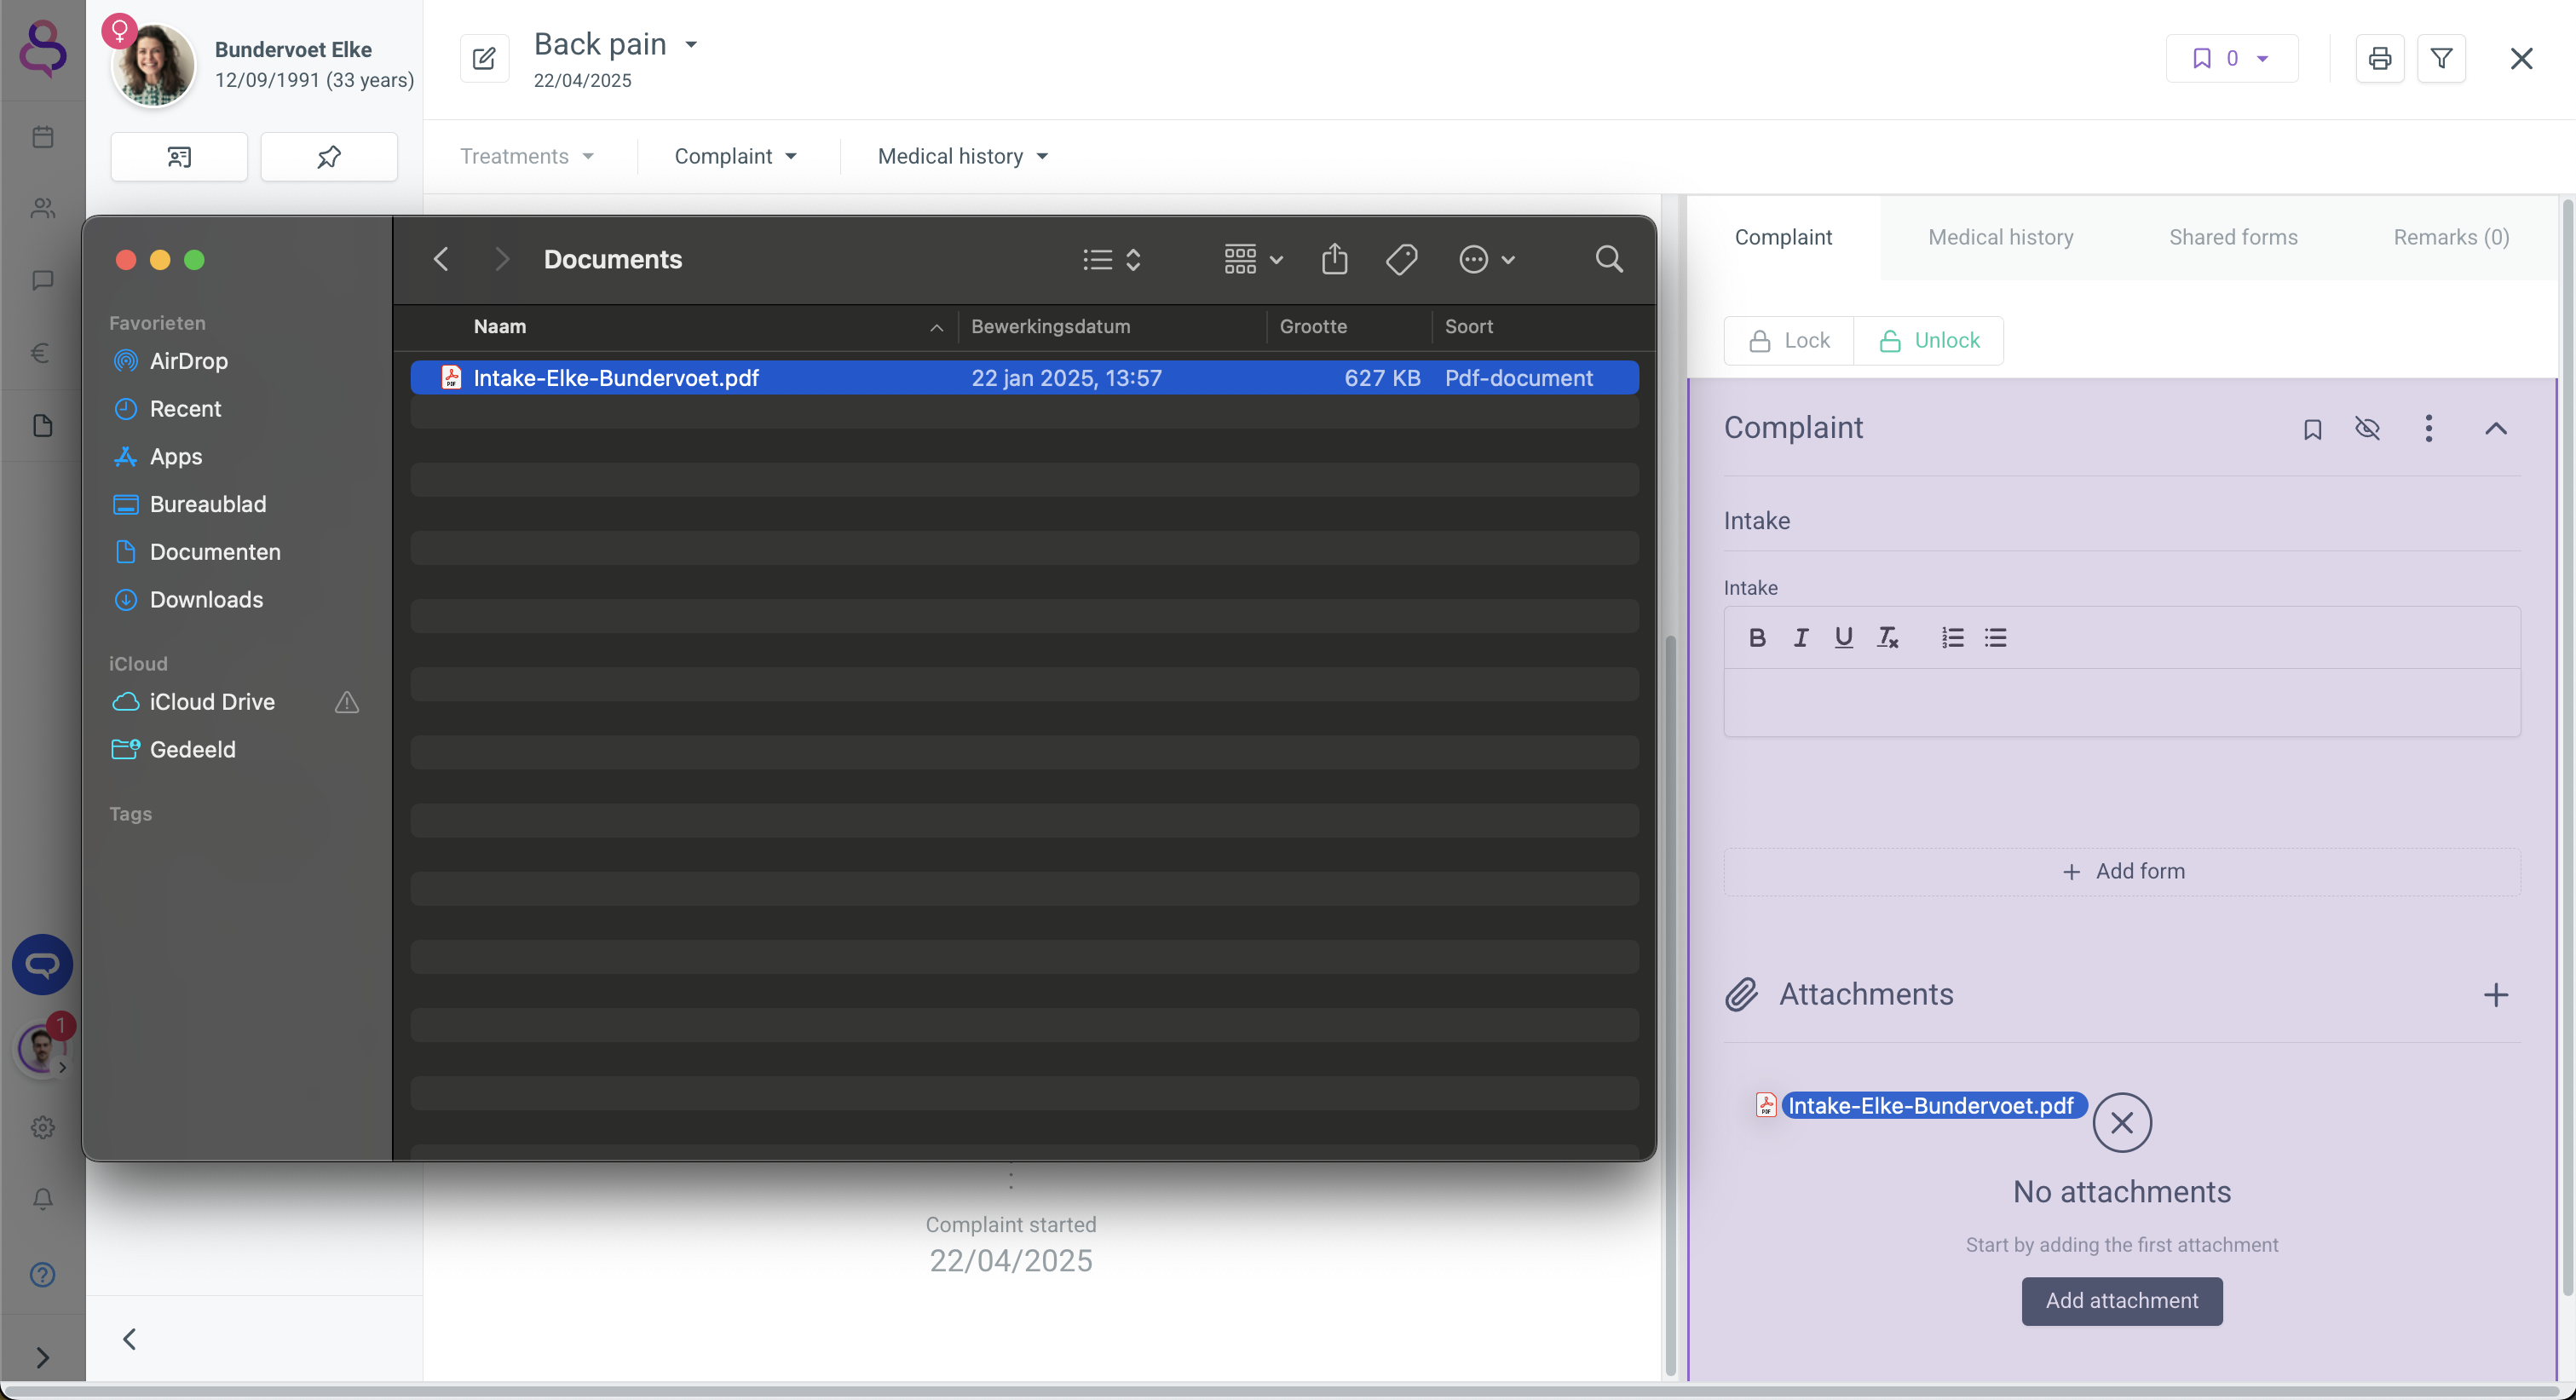The height and width of the screenshot is (1400, 2576).
Task: Open the settings gear in sidebar
Action: pos(42,1127)
